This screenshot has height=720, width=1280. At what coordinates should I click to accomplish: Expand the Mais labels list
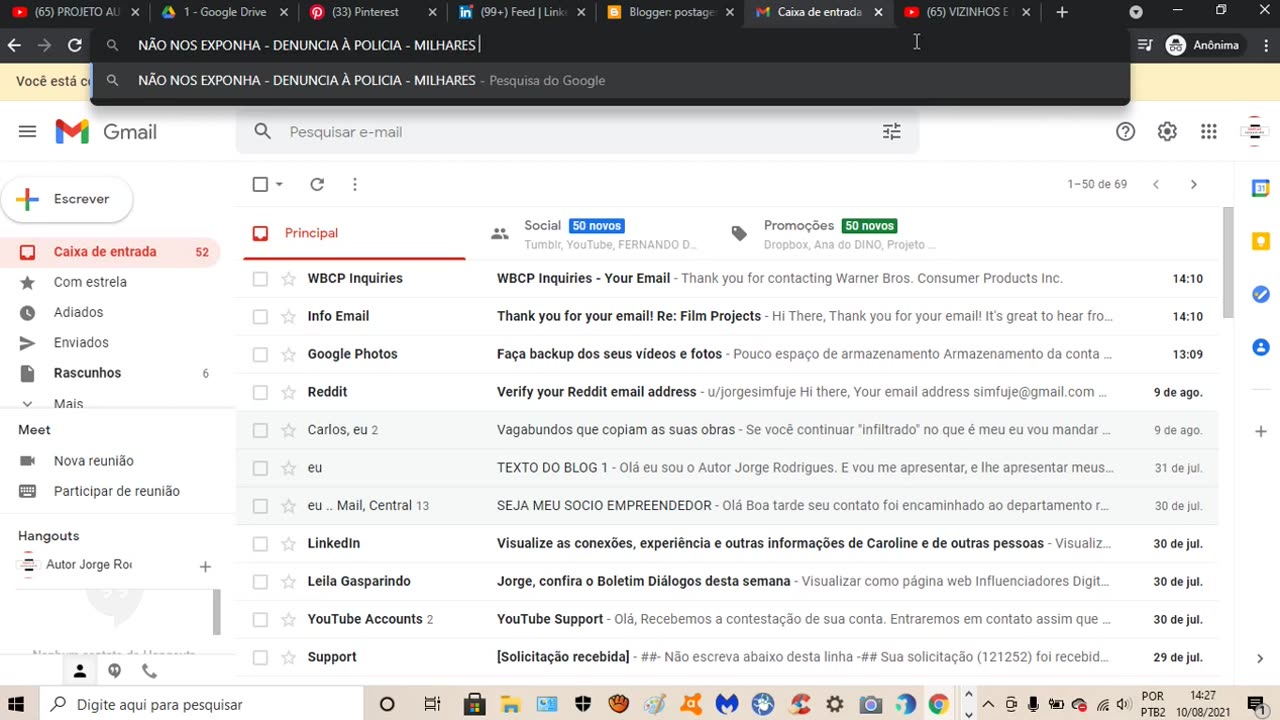68,404
